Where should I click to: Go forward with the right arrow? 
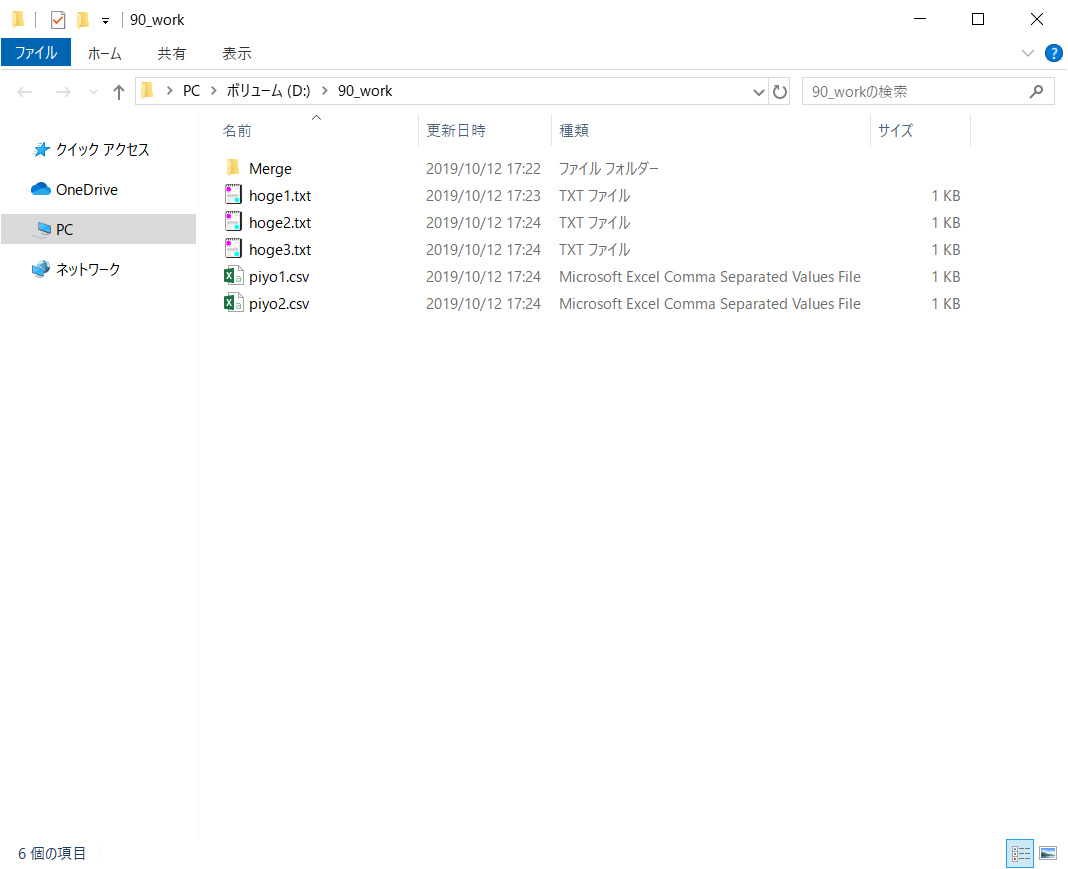63,92
